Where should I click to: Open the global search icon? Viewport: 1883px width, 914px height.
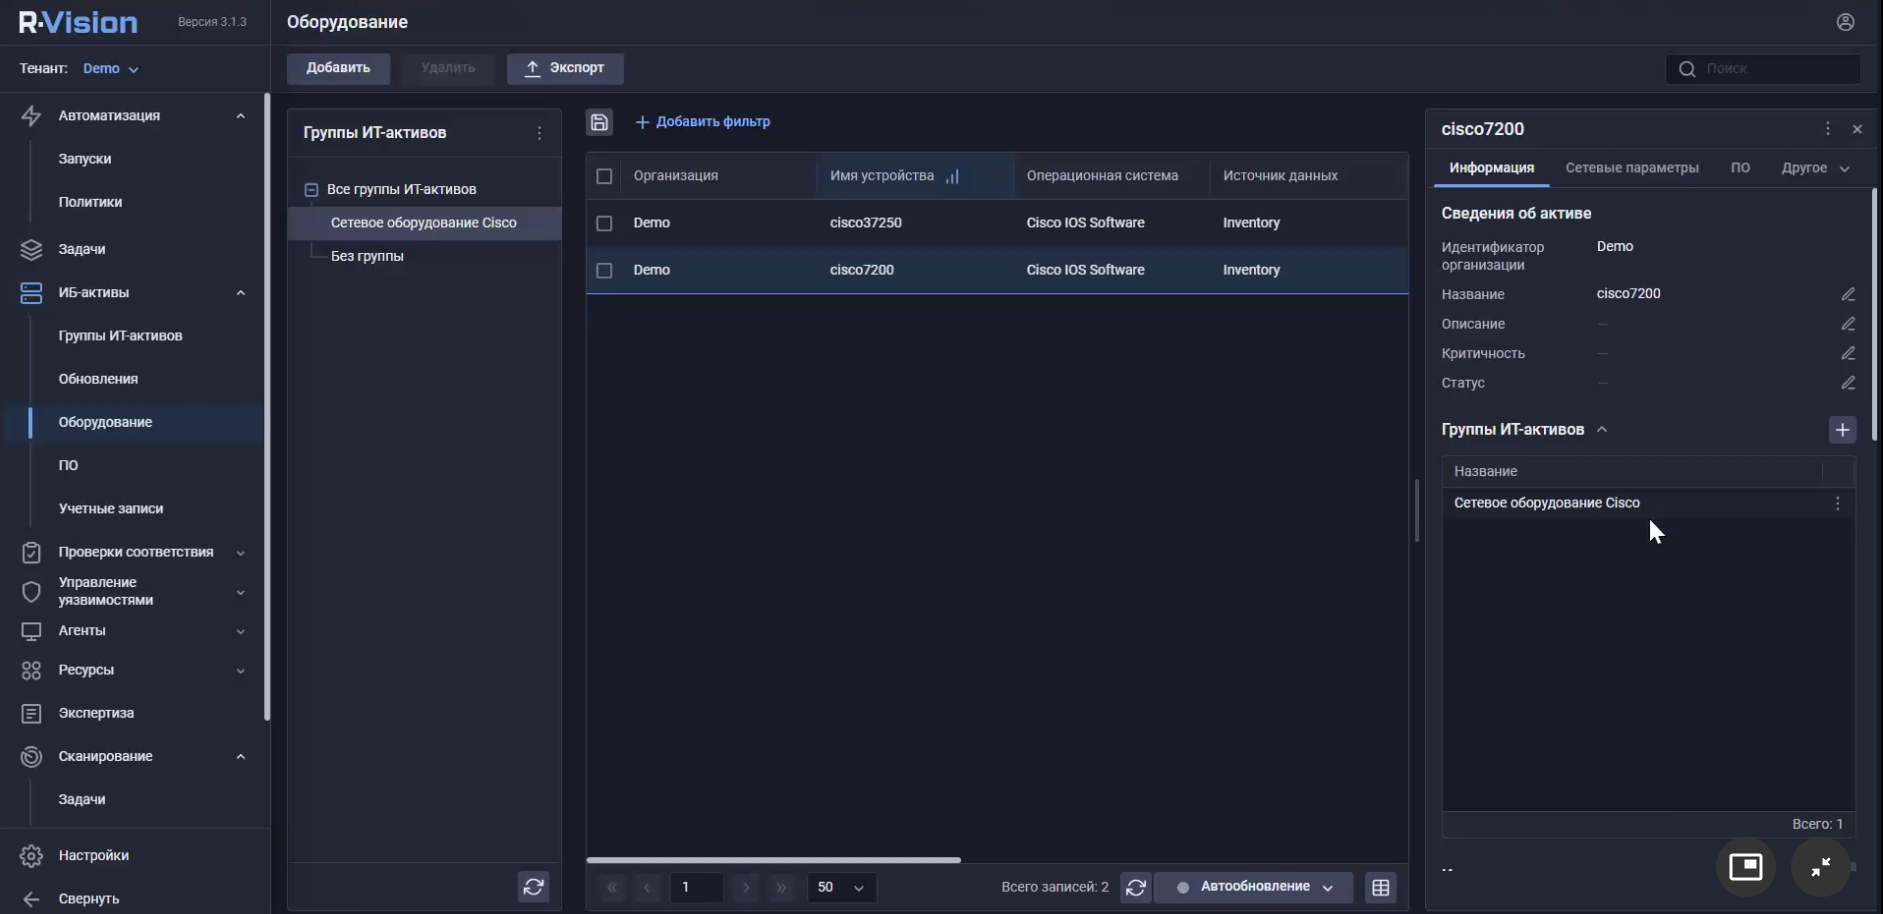click(x=1688, y=68)
